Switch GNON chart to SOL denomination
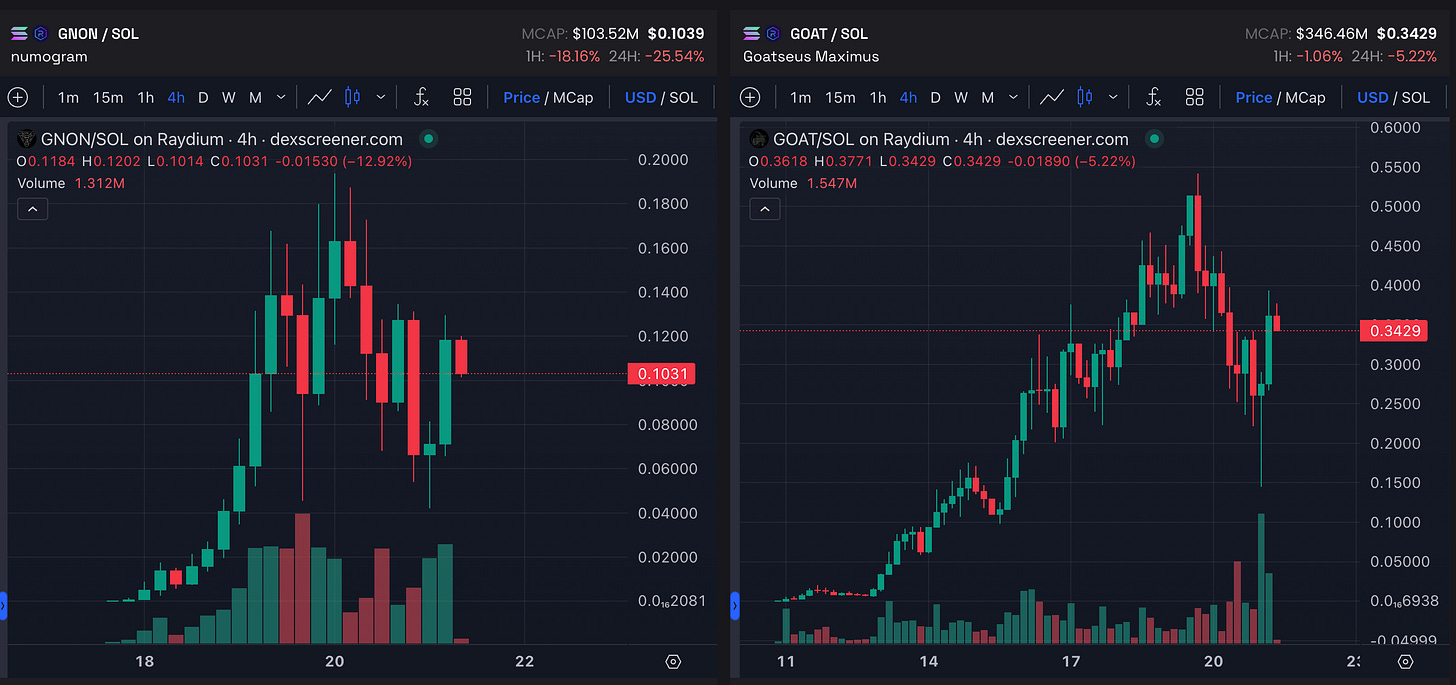 click(x=684, y=97)
